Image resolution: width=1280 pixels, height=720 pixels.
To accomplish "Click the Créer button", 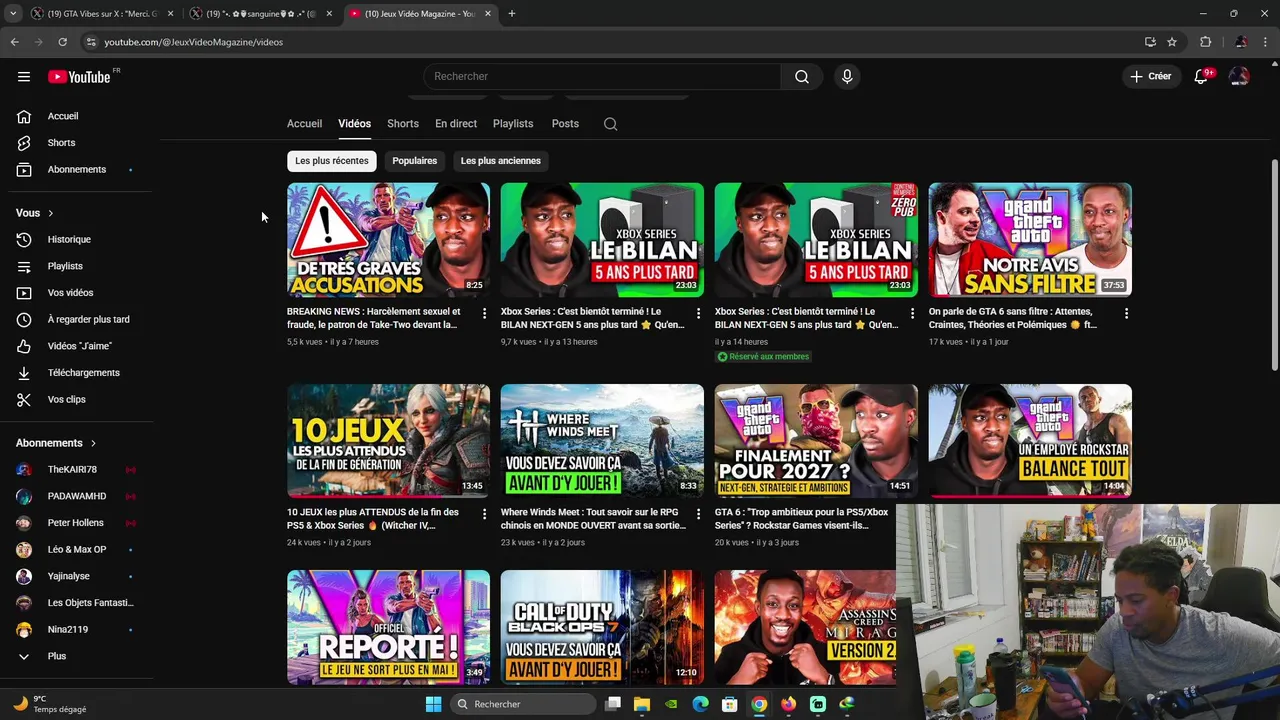I will click(1150, 77).
